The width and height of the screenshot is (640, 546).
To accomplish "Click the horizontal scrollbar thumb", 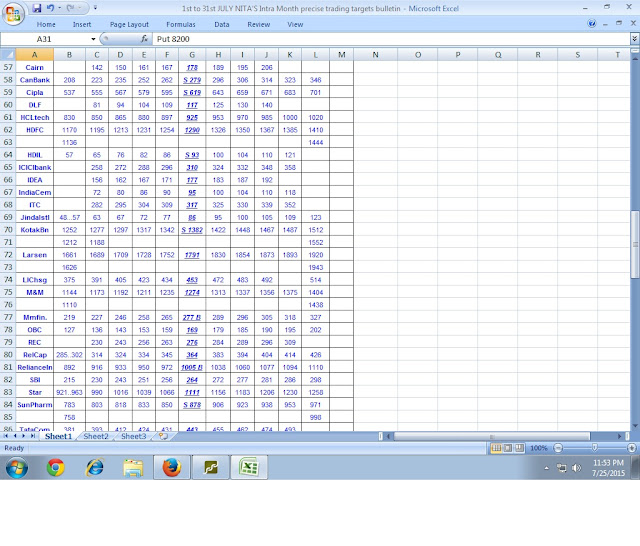I will 491,436.
